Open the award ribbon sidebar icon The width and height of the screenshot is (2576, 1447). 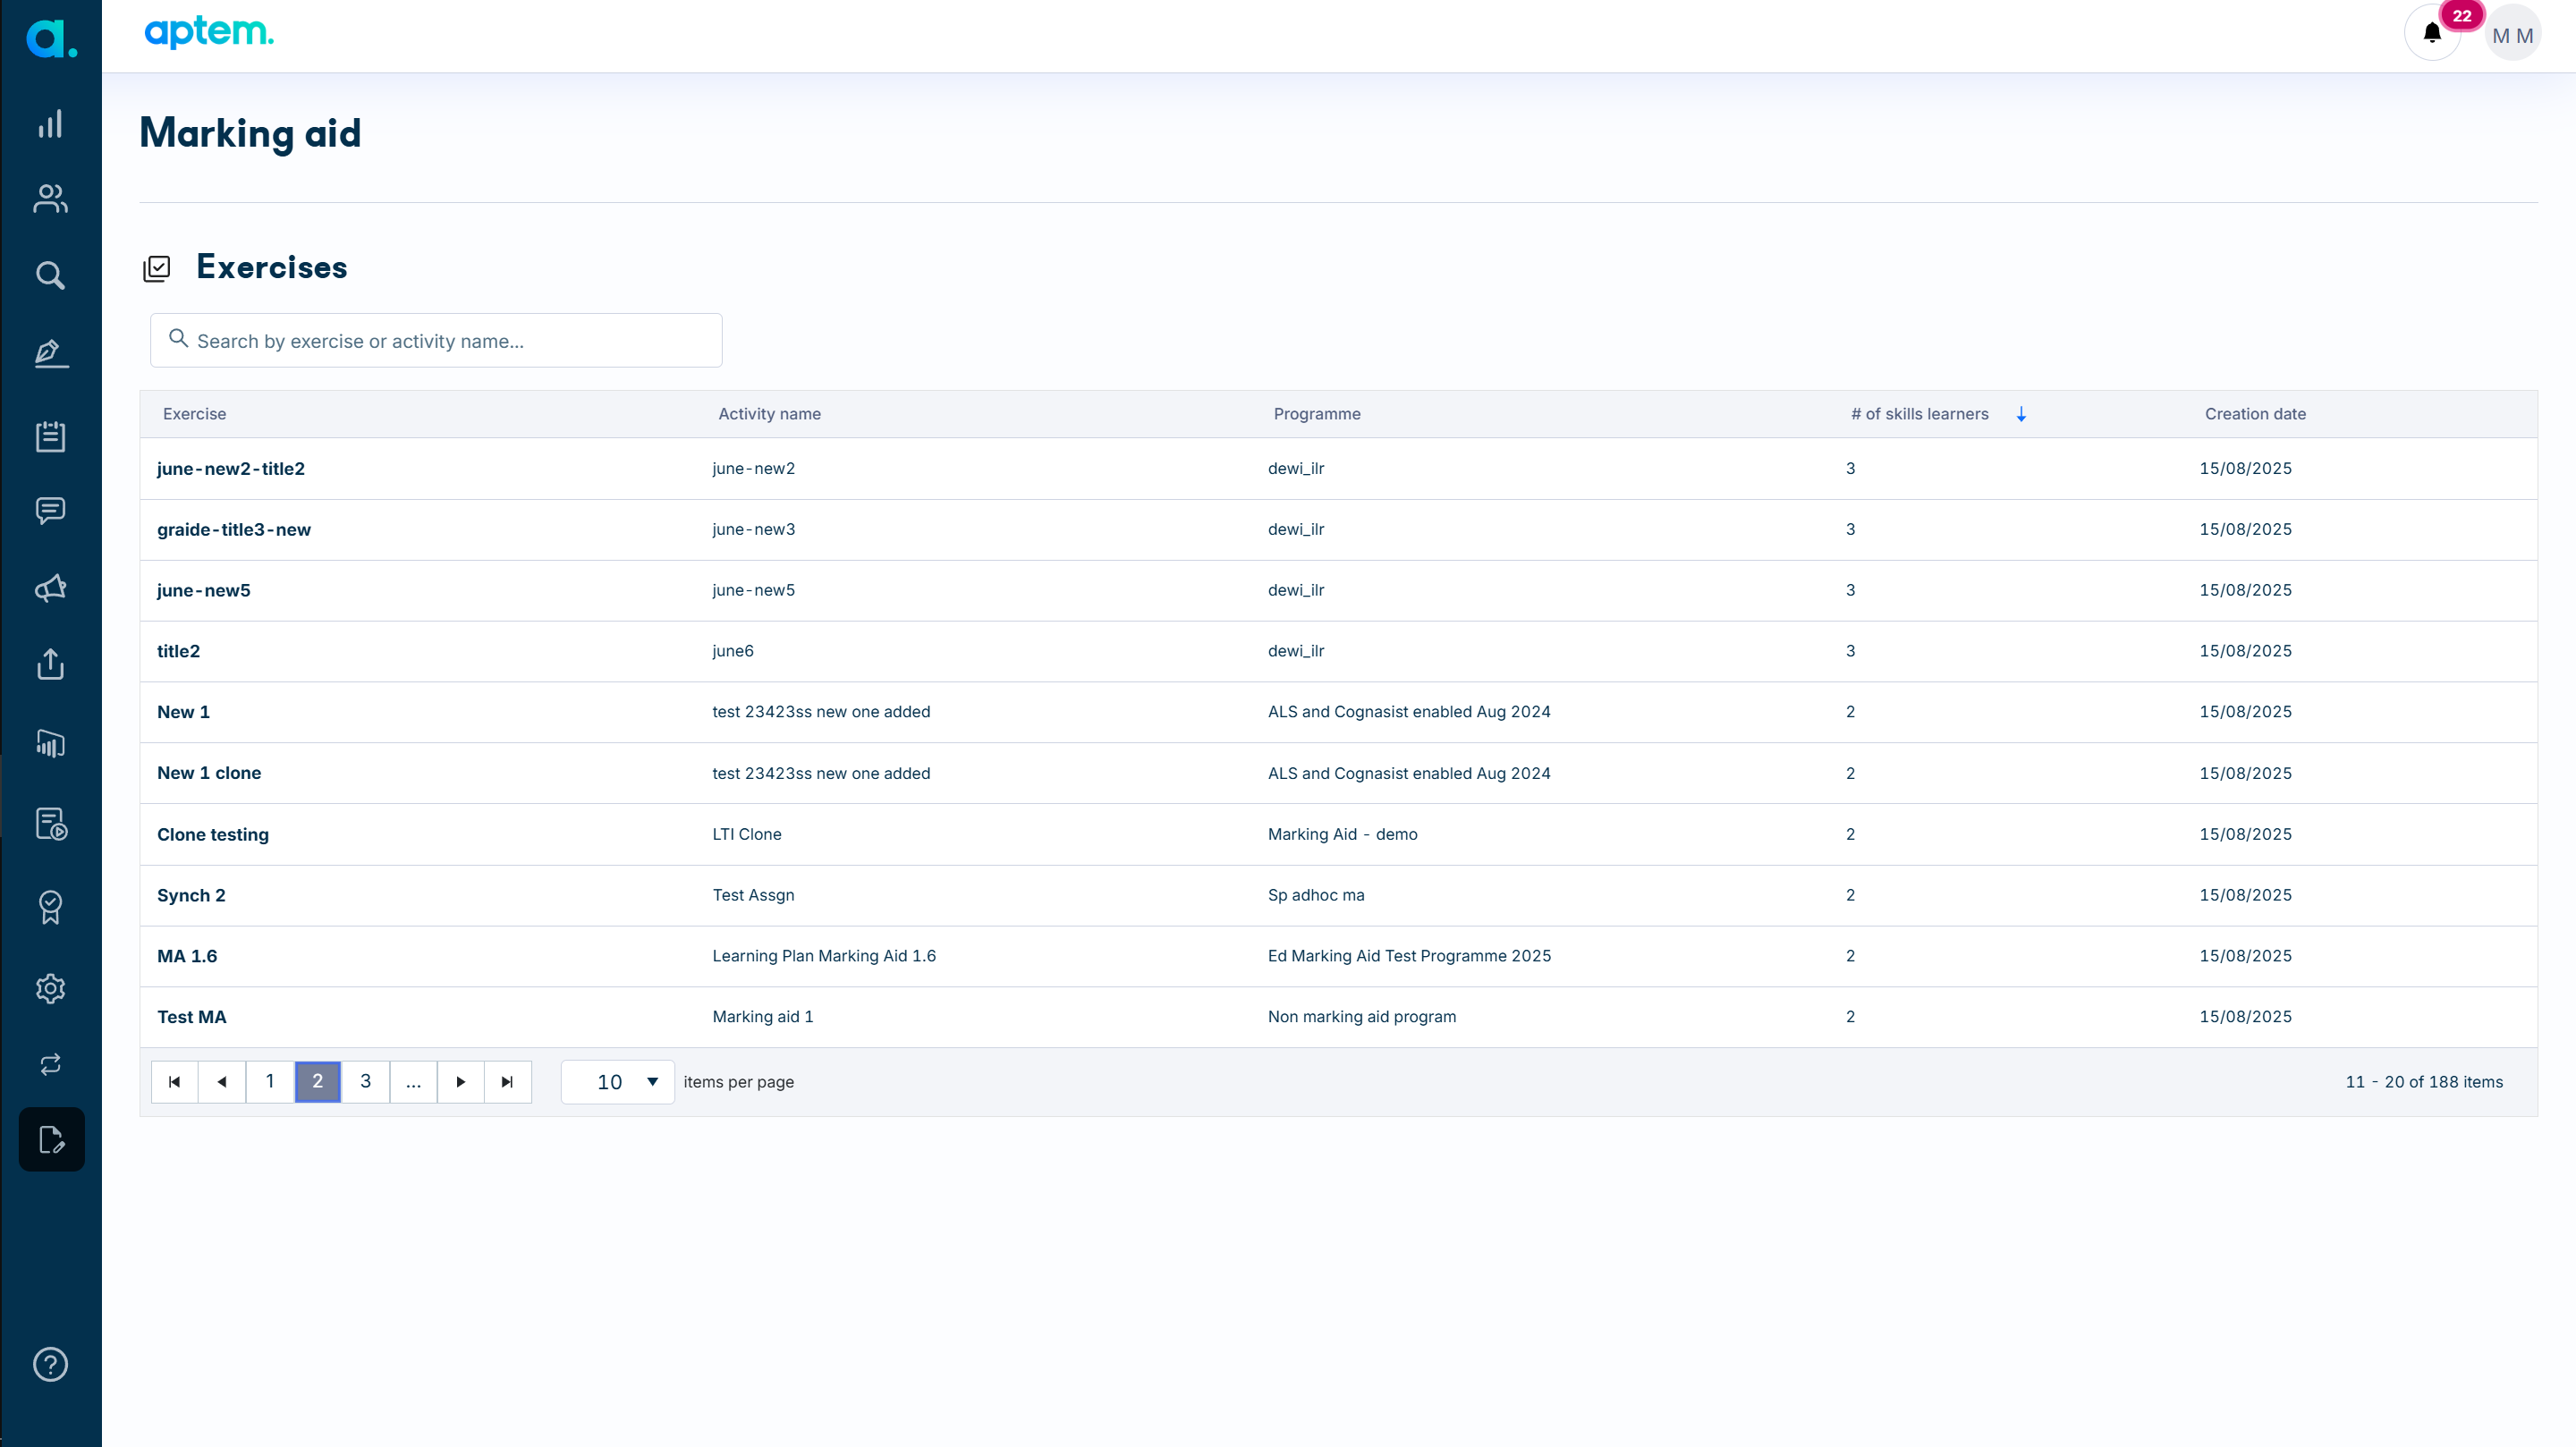(50, 907)
